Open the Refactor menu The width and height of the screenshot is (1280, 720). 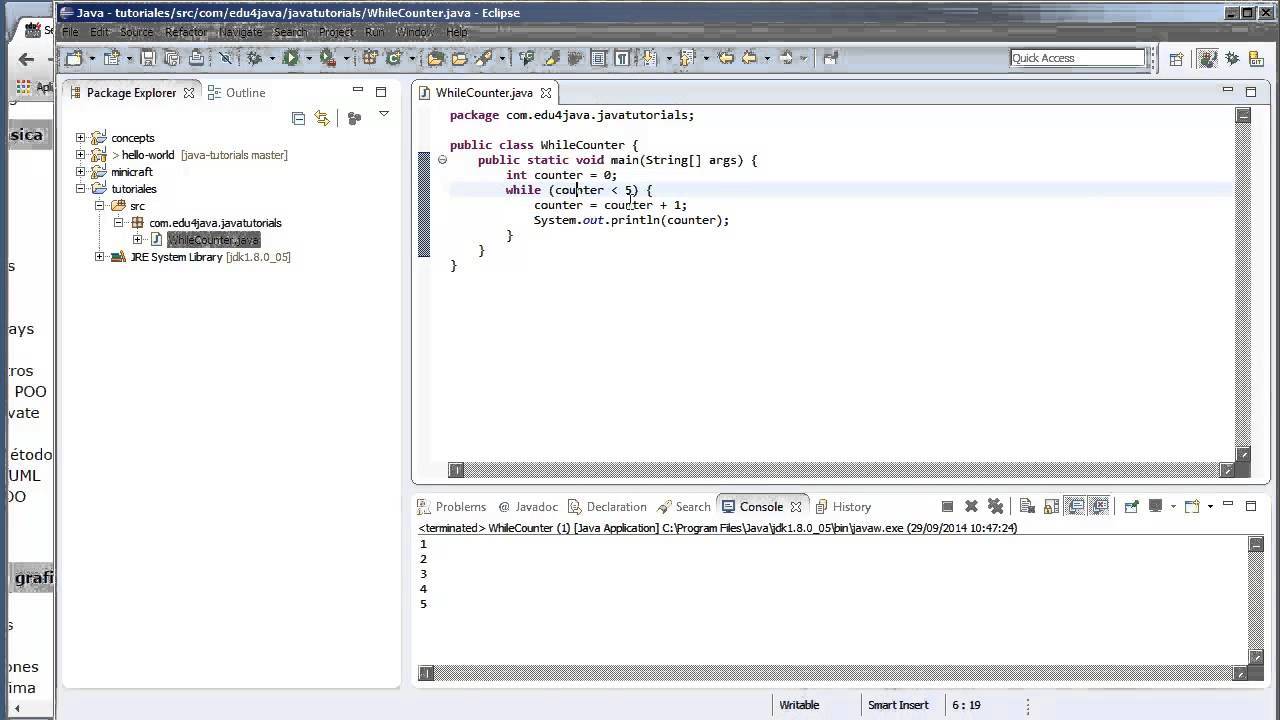tap(186, 32)
